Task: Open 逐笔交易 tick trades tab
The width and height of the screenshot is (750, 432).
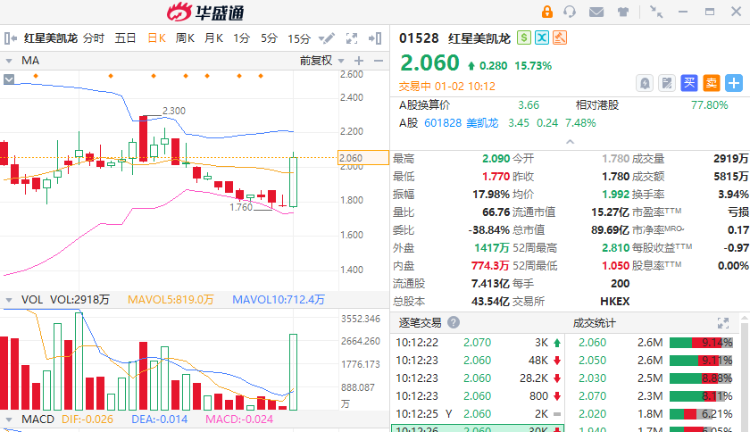Action: click(x=420, y=323)
